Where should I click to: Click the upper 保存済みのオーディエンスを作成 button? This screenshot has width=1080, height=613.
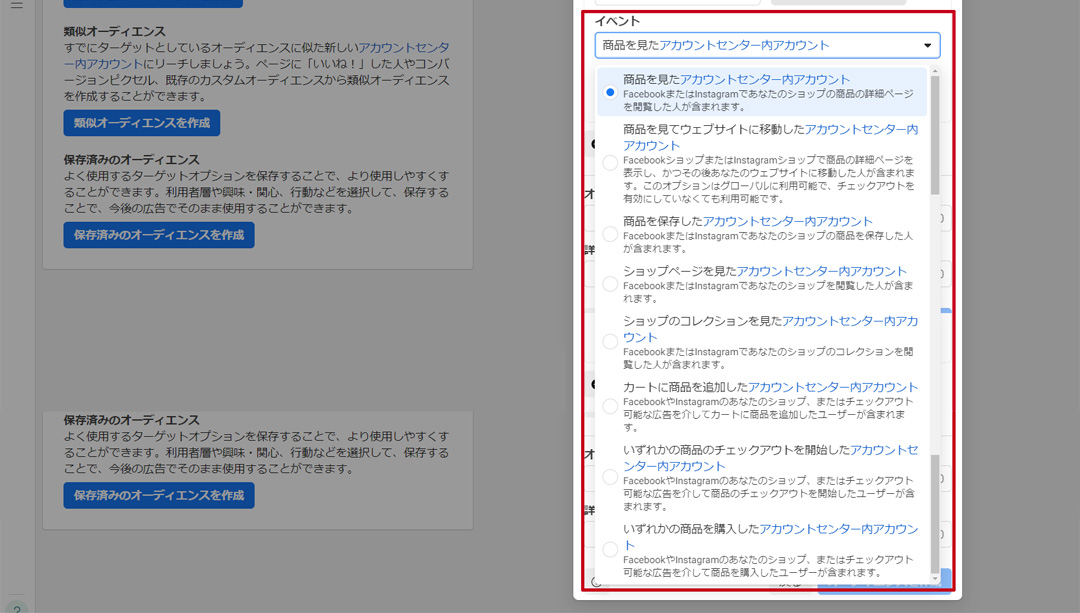tap(159, 235)
